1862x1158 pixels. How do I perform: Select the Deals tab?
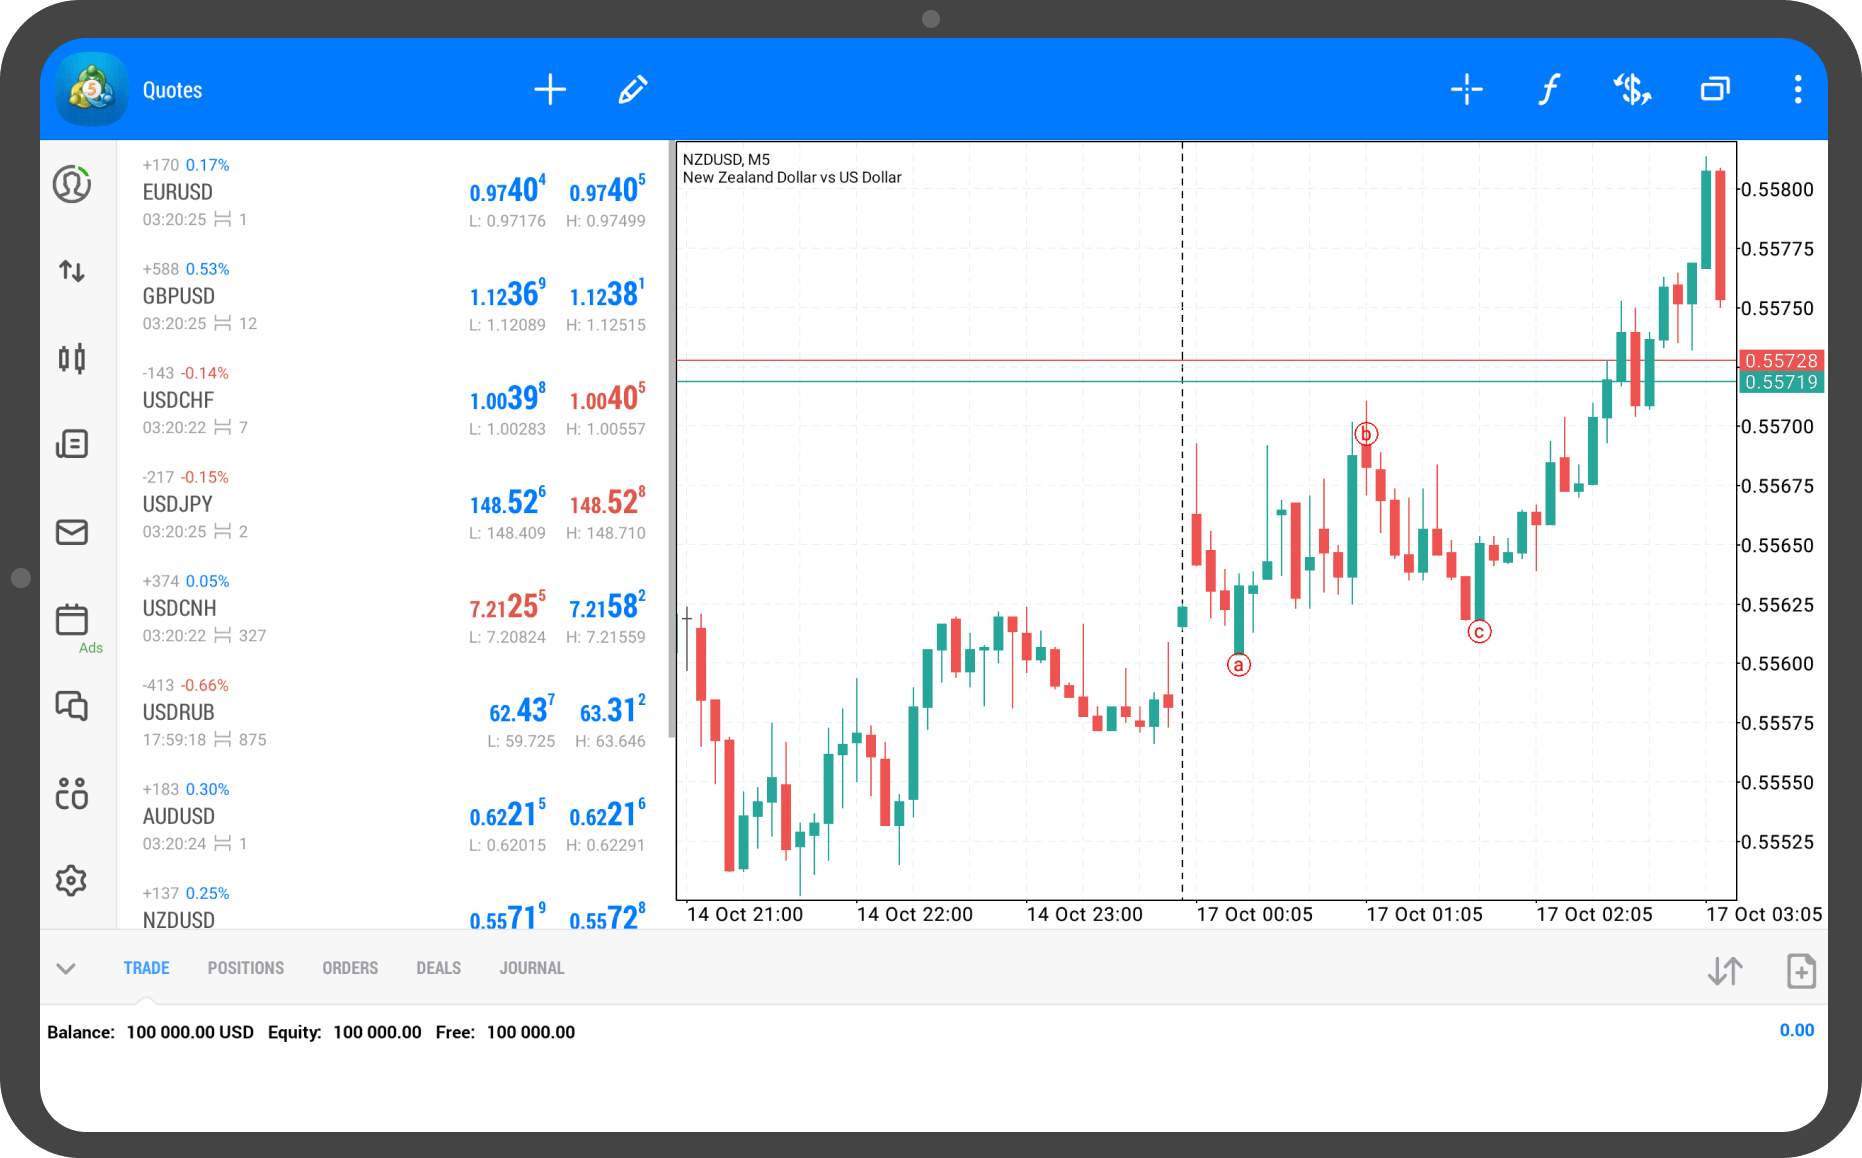[438, 968]
